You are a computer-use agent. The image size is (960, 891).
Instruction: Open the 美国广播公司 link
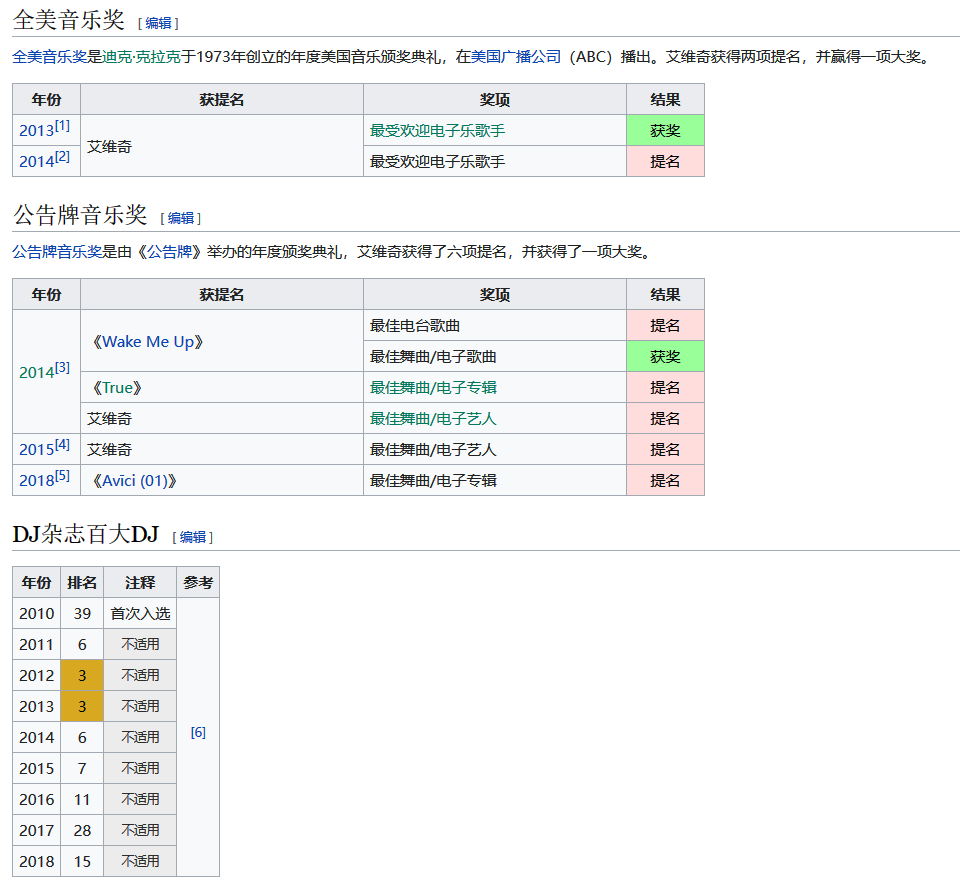coord(516,57)
